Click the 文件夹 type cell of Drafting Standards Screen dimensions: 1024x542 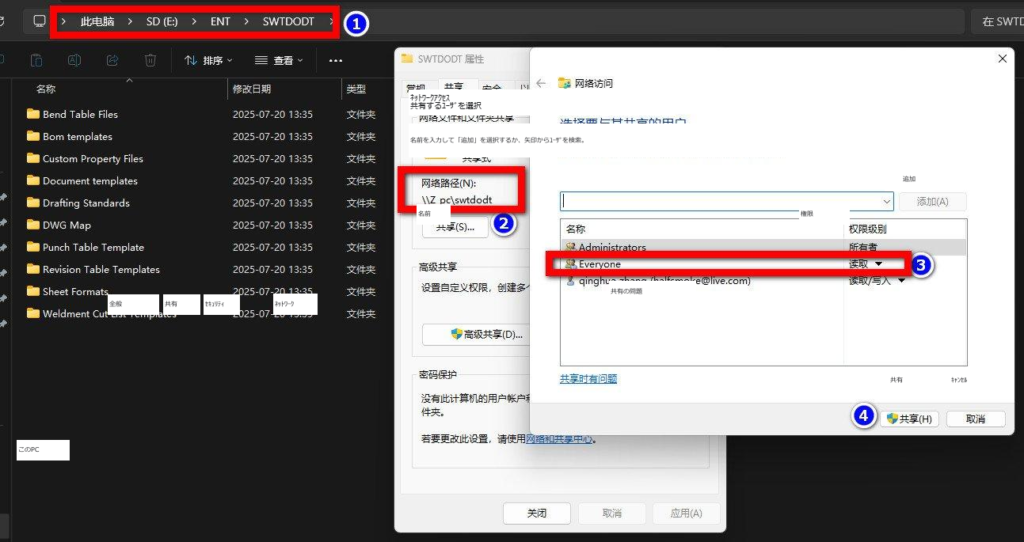tap(360, 202)
